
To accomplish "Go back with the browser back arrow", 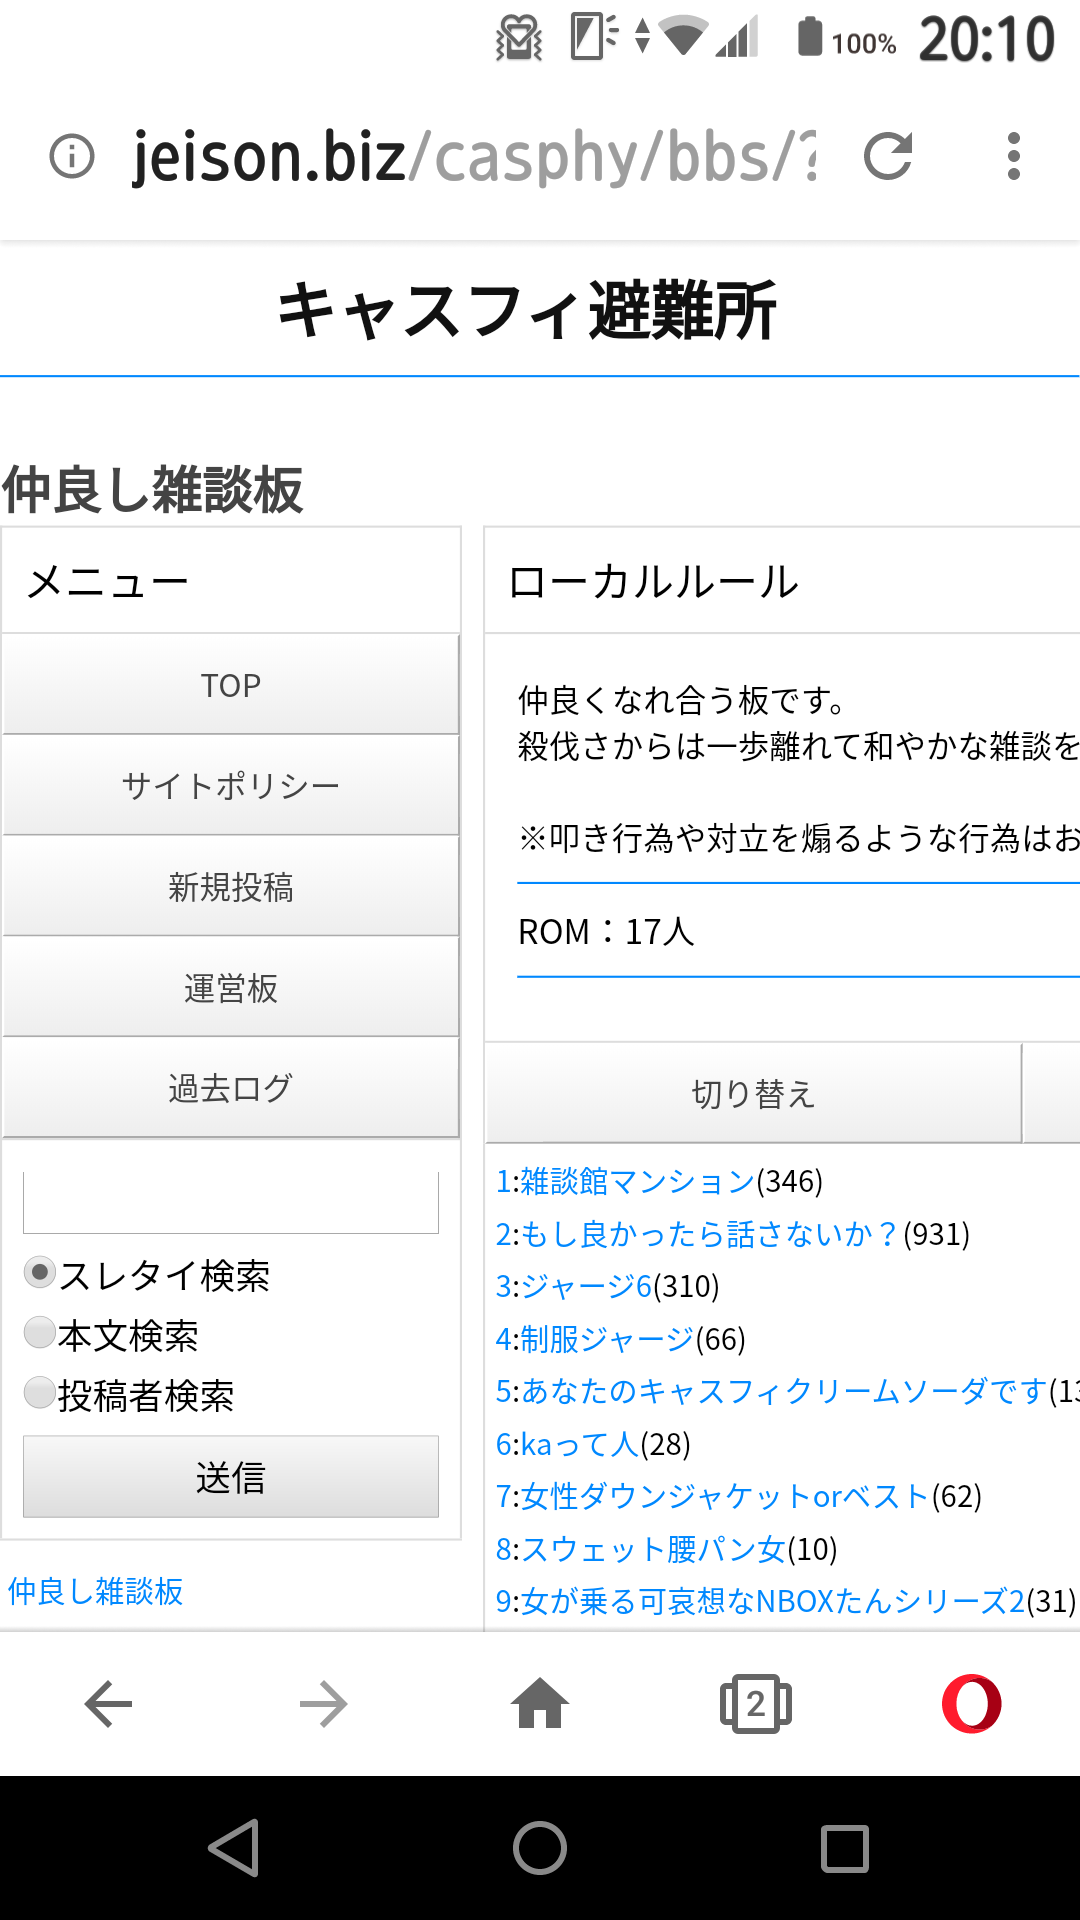I will [x=108, y=1704].
